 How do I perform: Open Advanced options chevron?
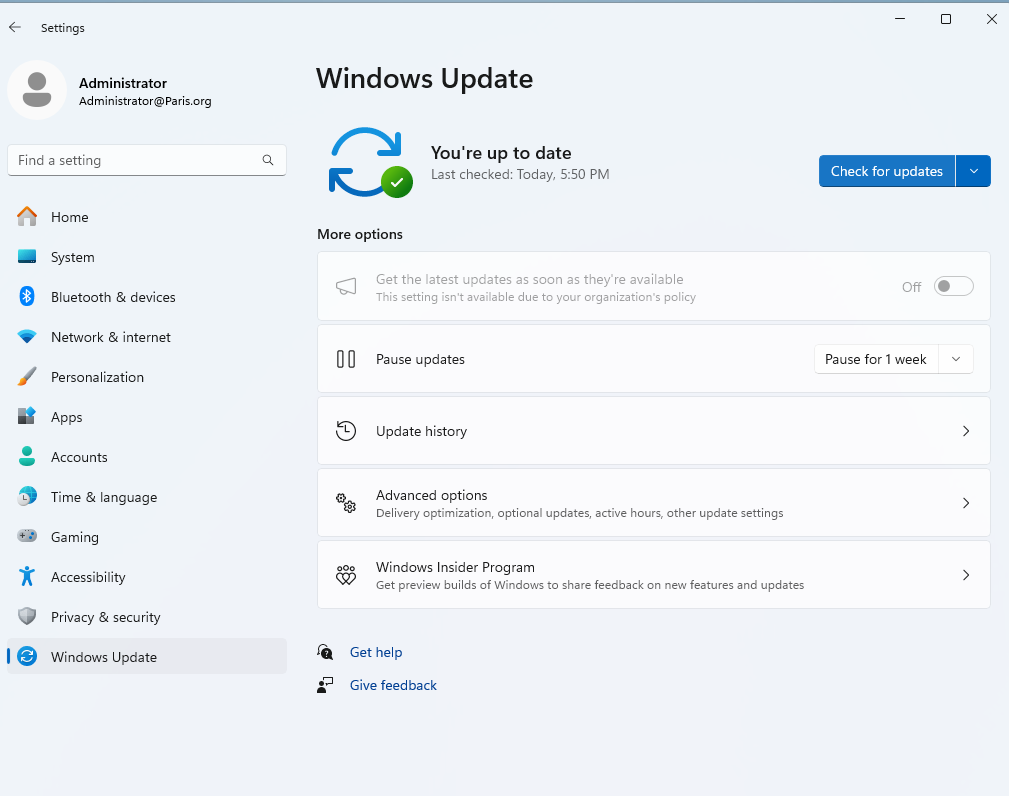965,503
